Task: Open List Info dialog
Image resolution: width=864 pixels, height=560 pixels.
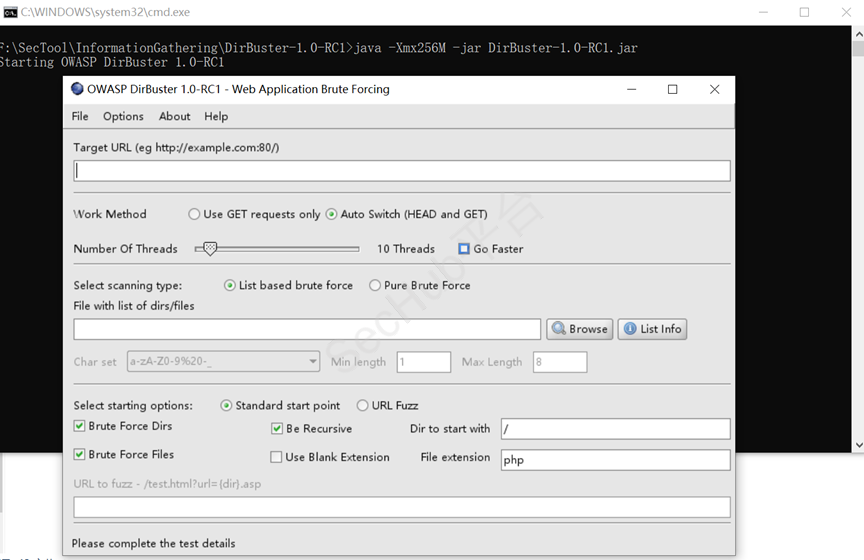Action: coord(652,329)
